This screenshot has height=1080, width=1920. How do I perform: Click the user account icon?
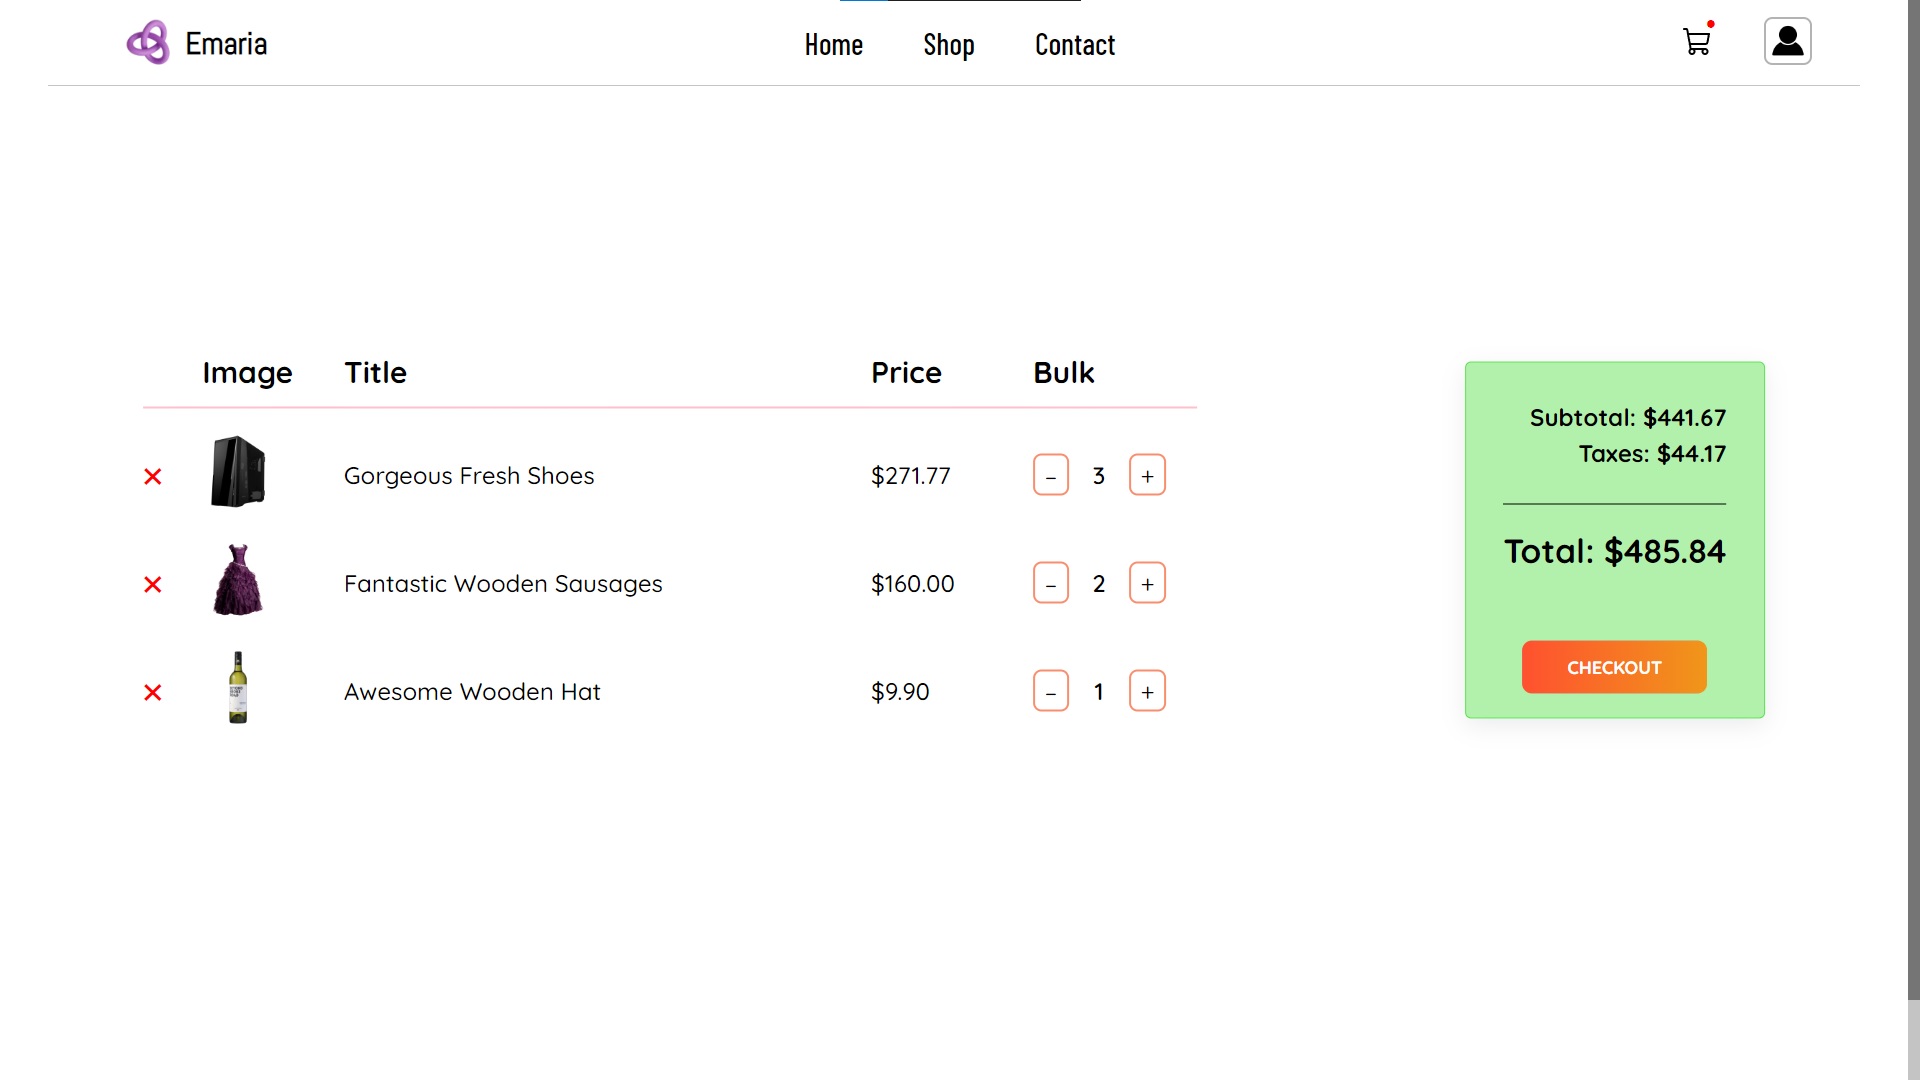(1787, 41)
